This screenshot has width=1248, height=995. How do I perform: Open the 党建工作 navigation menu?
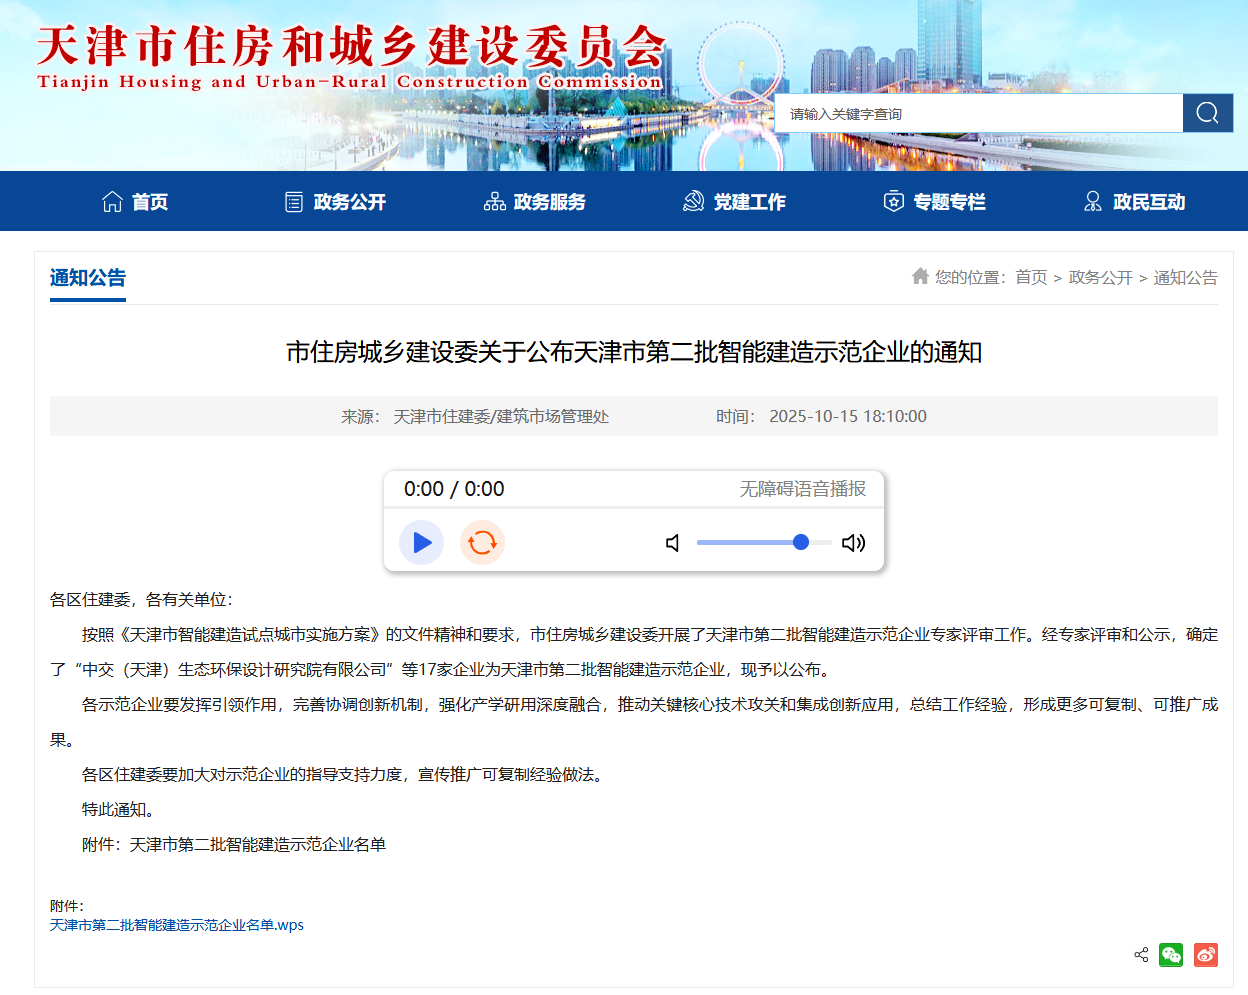click(735, 202)
